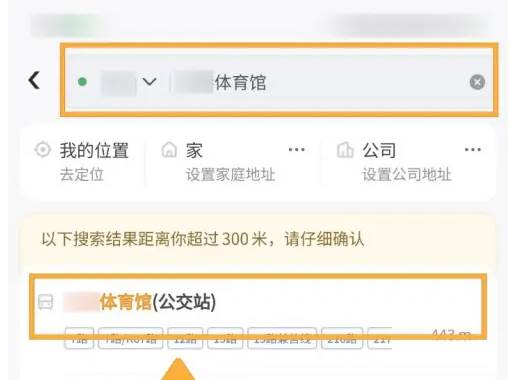511x380 pixels.
Task: Tap the 216路 bus route tag
Action: [x=342, y=338]
